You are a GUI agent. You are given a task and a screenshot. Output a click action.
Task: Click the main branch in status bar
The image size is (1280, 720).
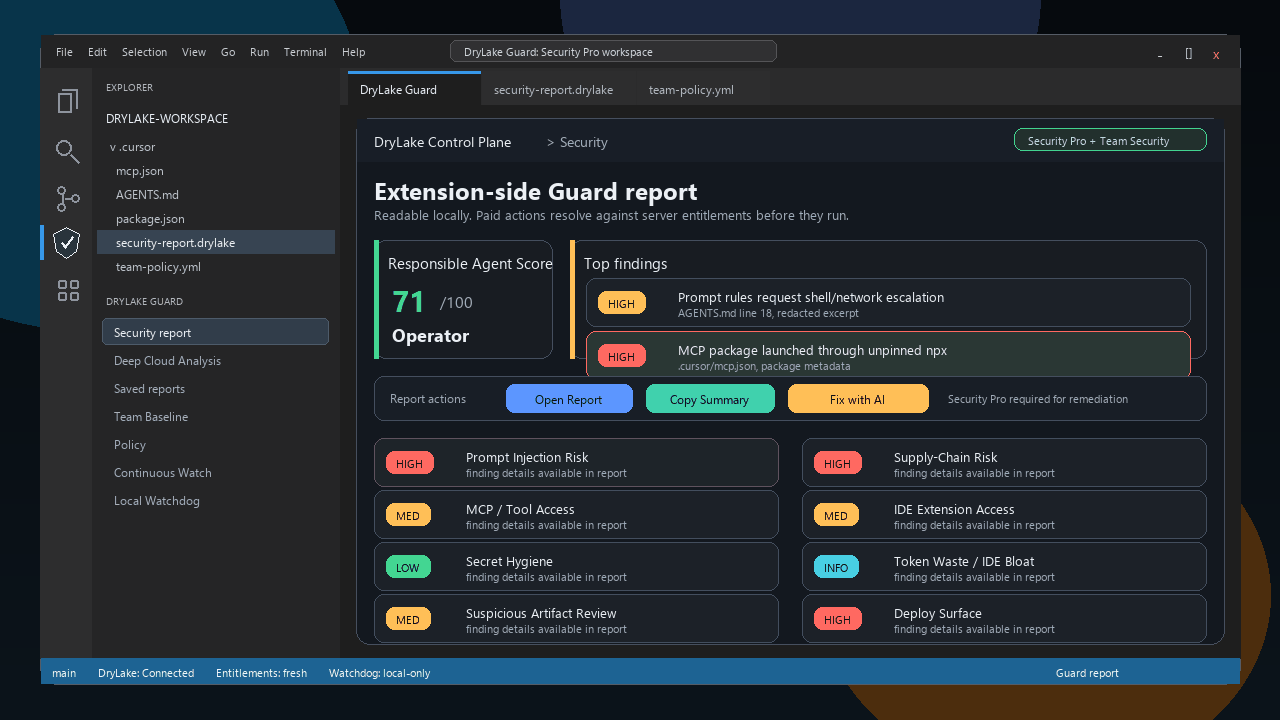coord(64,673)
